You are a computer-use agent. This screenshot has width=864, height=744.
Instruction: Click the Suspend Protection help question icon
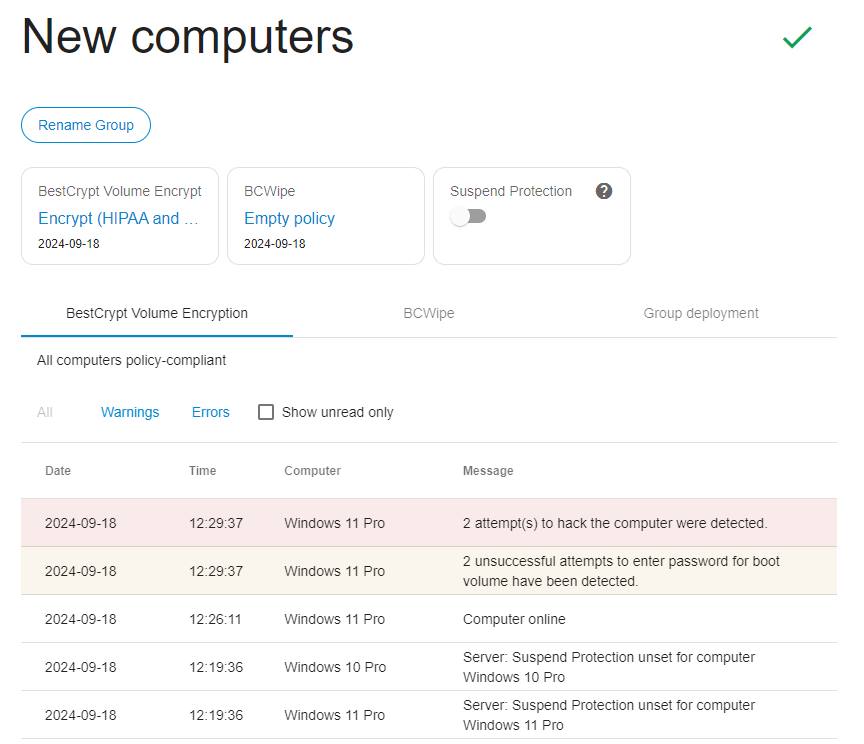[x=603, y=191]
